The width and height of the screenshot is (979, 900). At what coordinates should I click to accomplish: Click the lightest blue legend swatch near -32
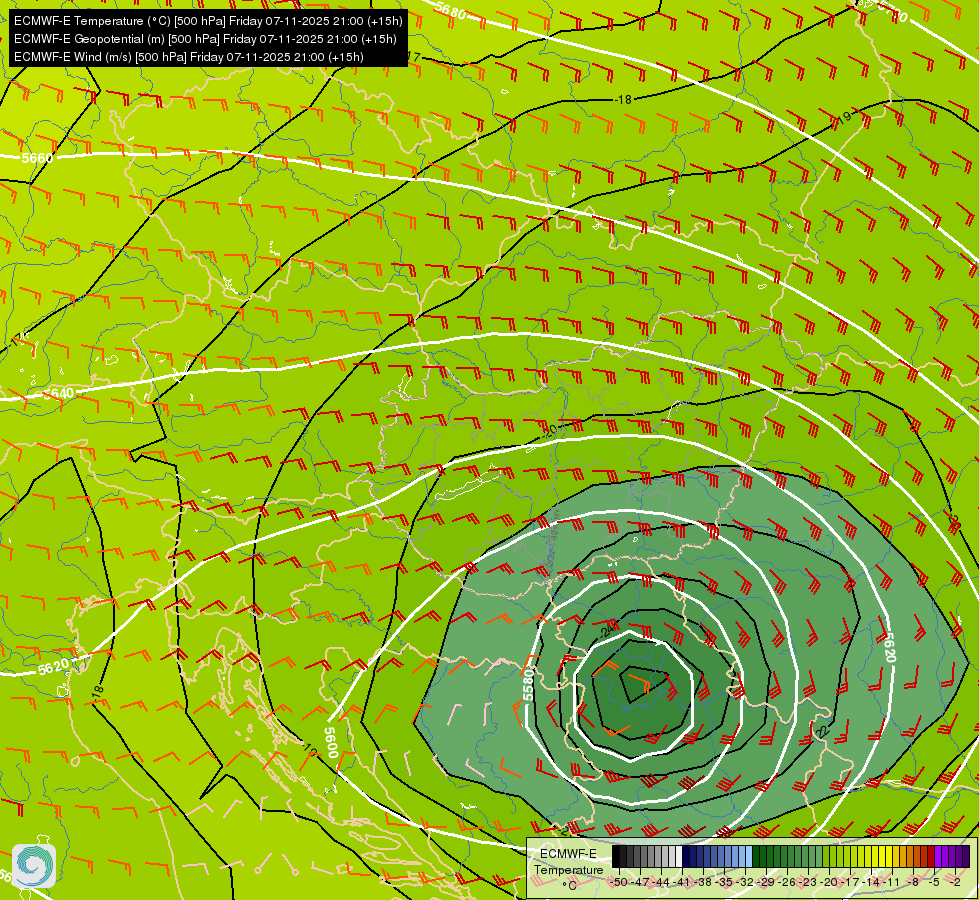click(x=749, y=856)
